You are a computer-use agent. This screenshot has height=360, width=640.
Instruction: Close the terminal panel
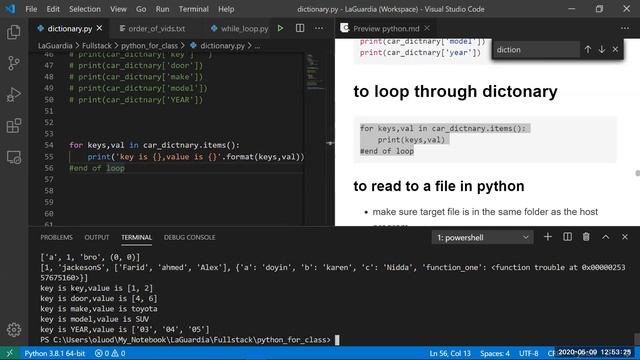(625, 237)
